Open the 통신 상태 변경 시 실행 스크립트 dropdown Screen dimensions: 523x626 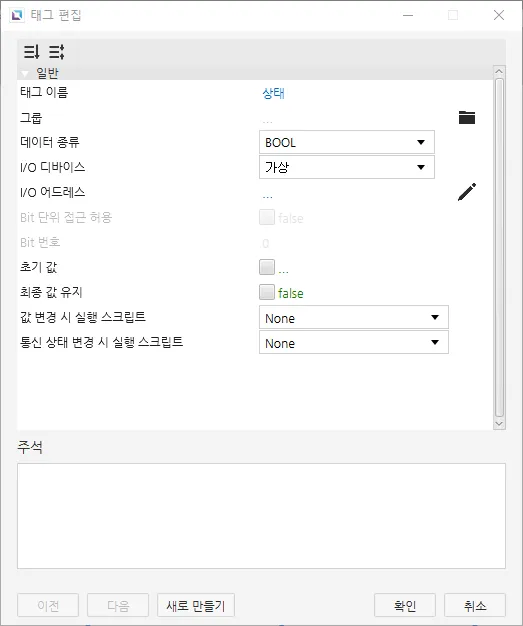pos(354,342)
